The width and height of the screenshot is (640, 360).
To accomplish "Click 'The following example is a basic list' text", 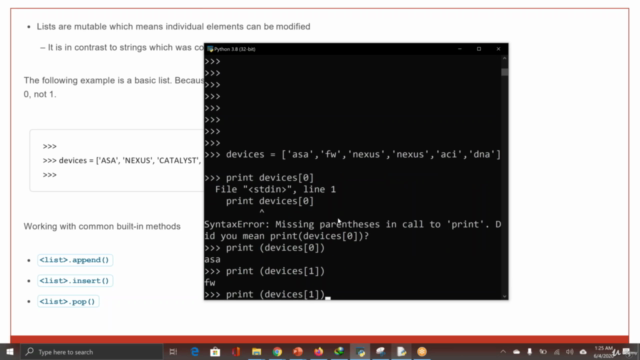I will 113,80.
